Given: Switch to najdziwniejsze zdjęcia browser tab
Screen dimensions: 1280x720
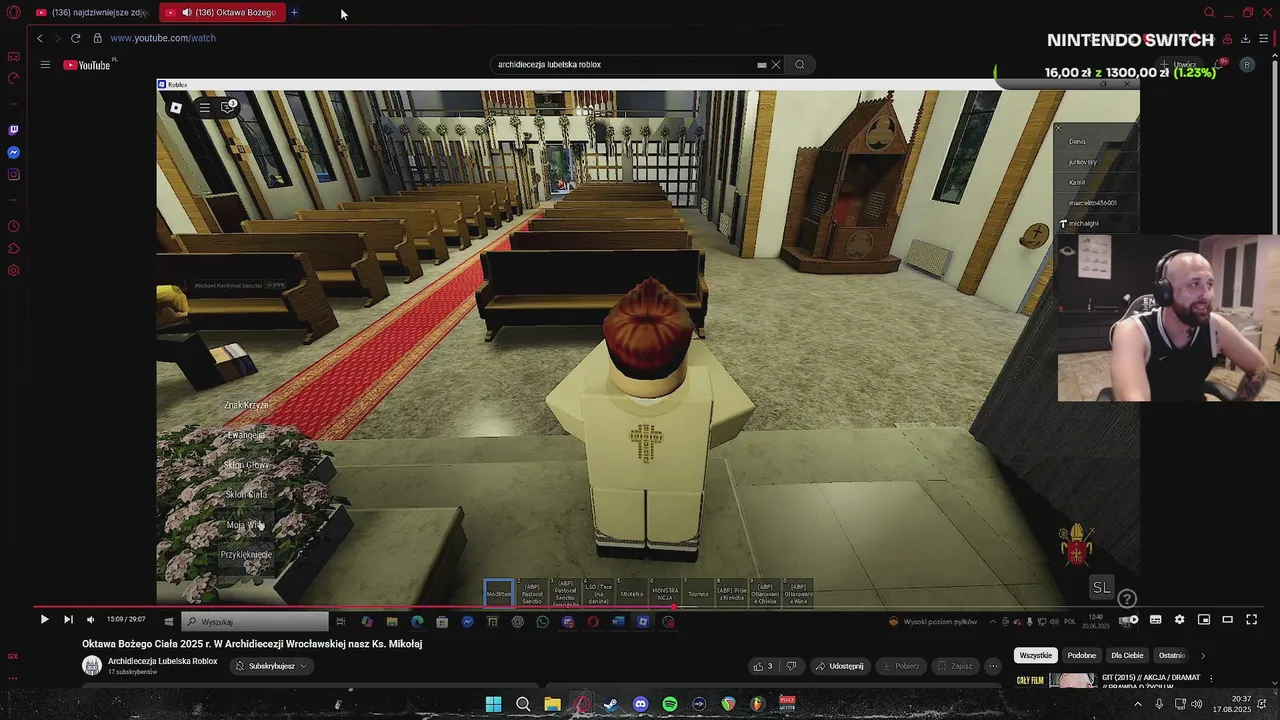Looking at the screenshot, I should (x=91, y=13).
